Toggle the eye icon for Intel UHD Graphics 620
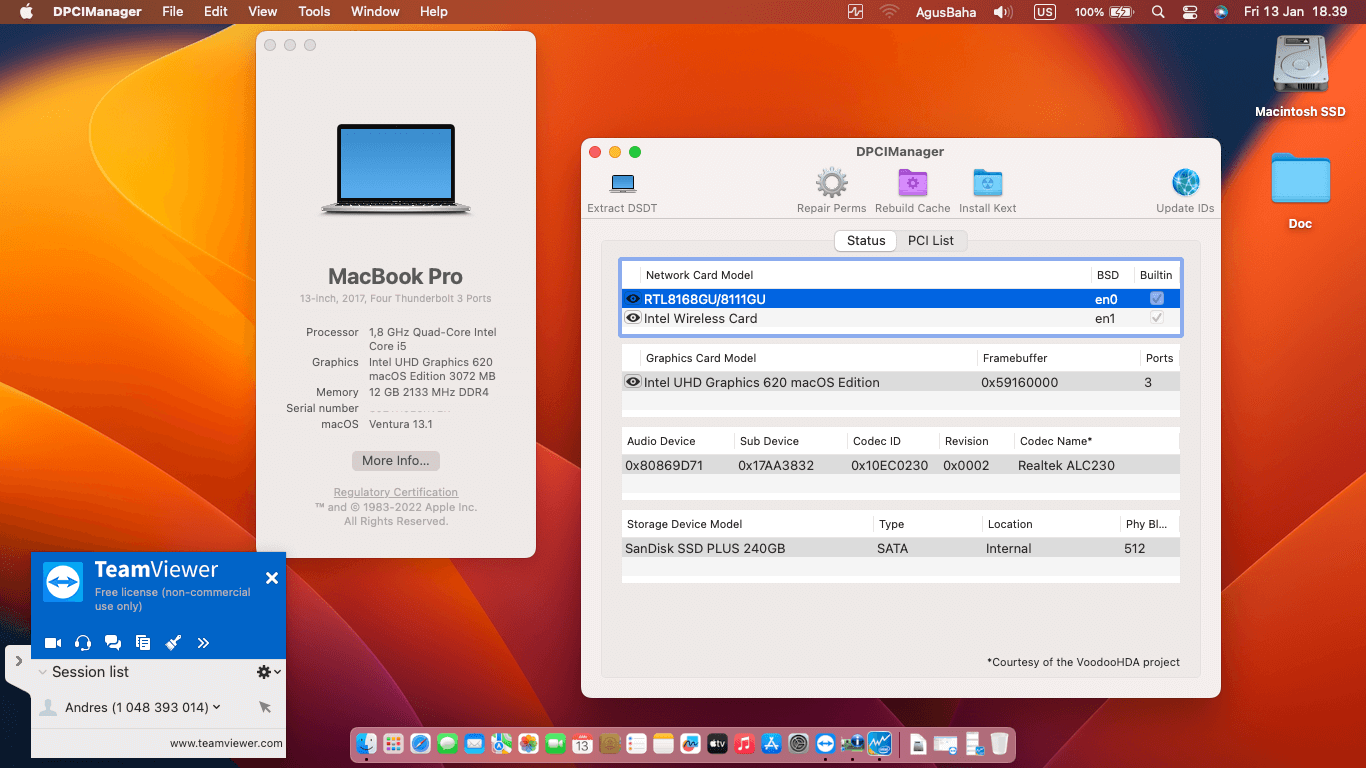Viewport: 1366px width, 768px height. (633, 382)
